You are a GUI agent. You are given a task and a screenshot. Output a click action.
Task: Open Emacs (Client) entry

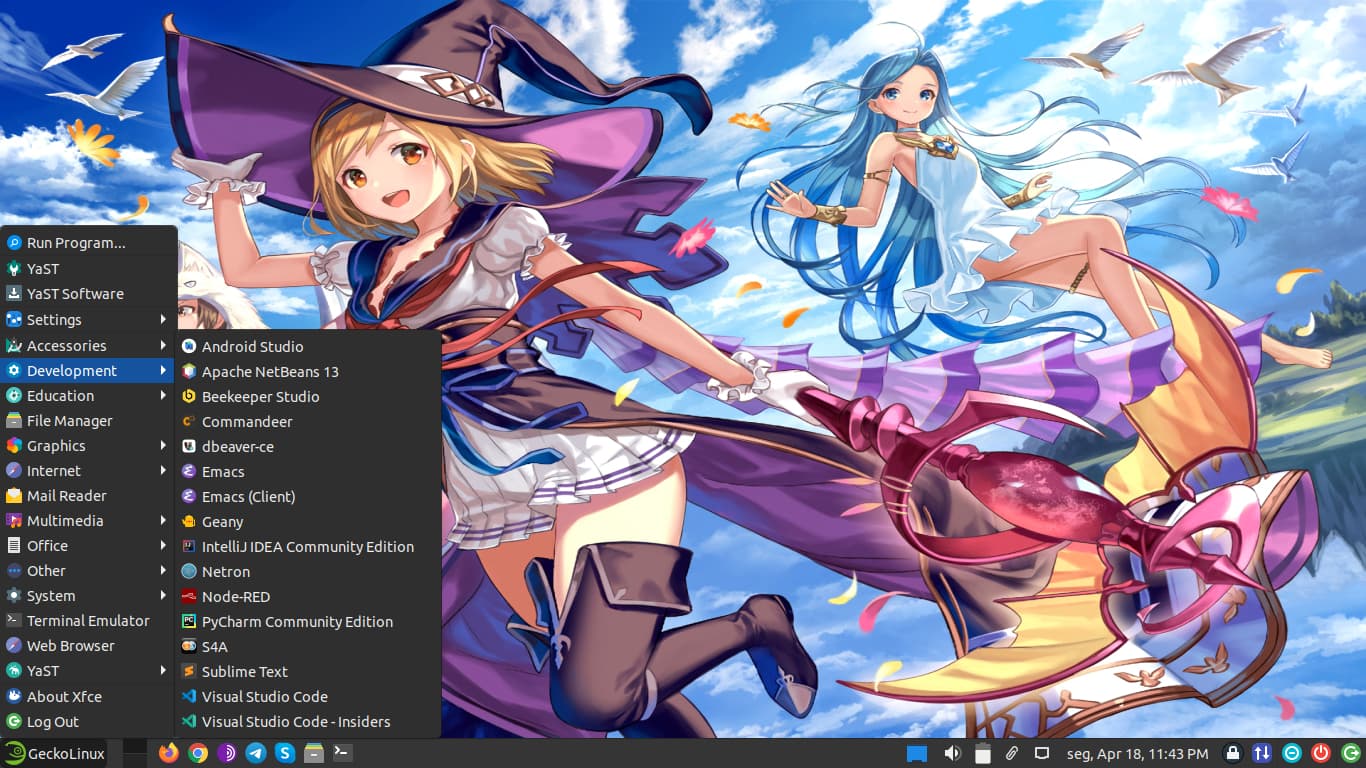[308, 496]
